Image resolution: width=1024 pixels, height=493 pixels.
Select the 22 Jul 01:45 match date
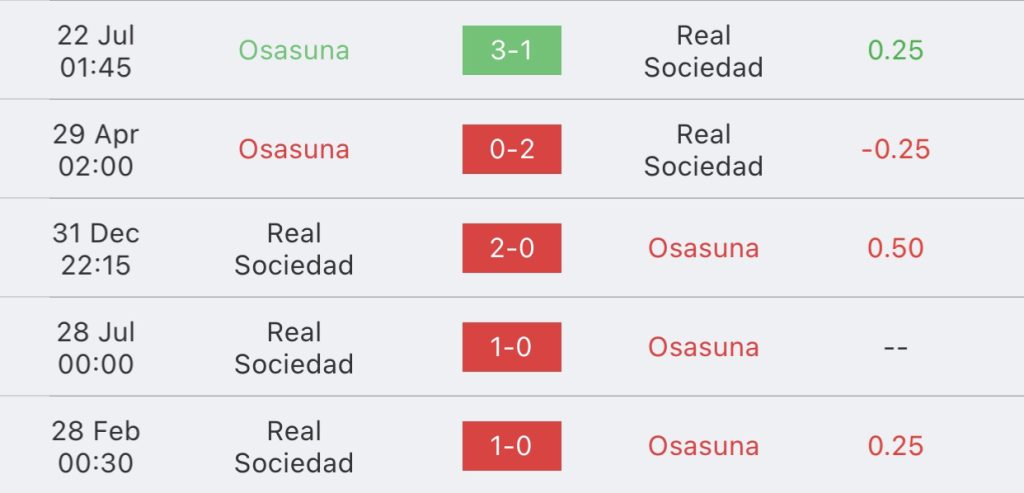tap(96, 51)
